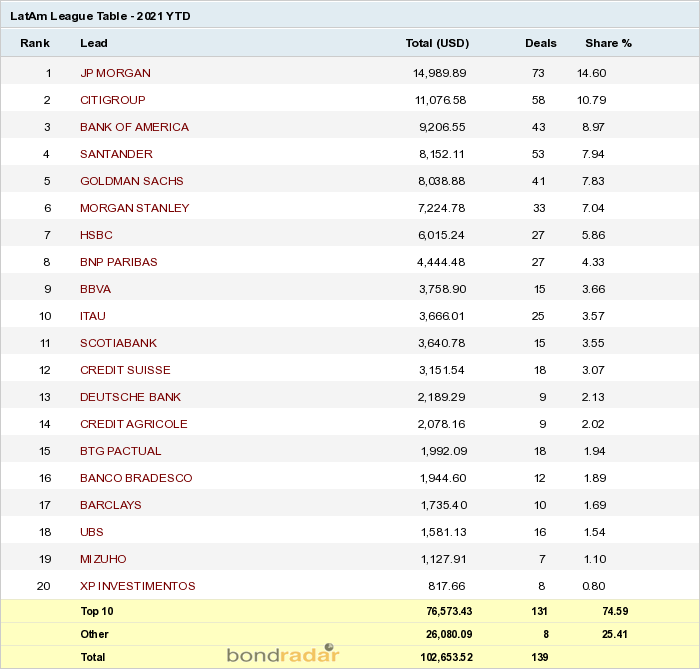Select share value 10.79
The width and height of the screenshot is (700, 669).
click(592, 100)
